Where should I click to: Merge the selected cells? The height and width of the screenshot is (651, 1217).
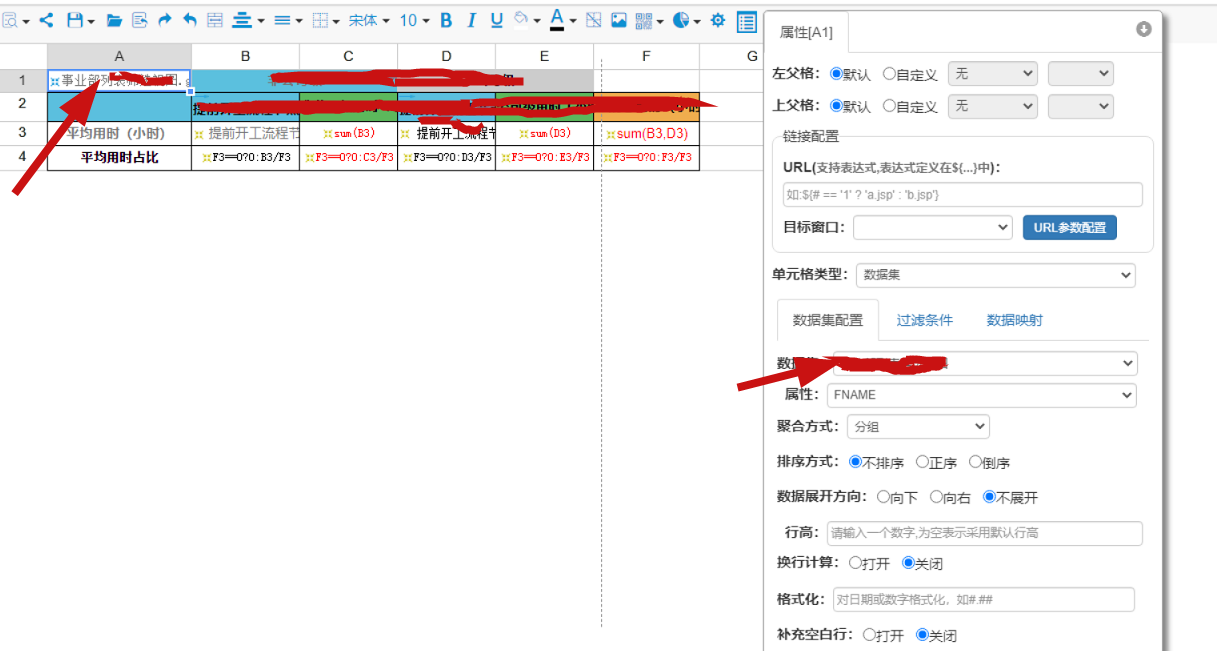coord(215,20)
